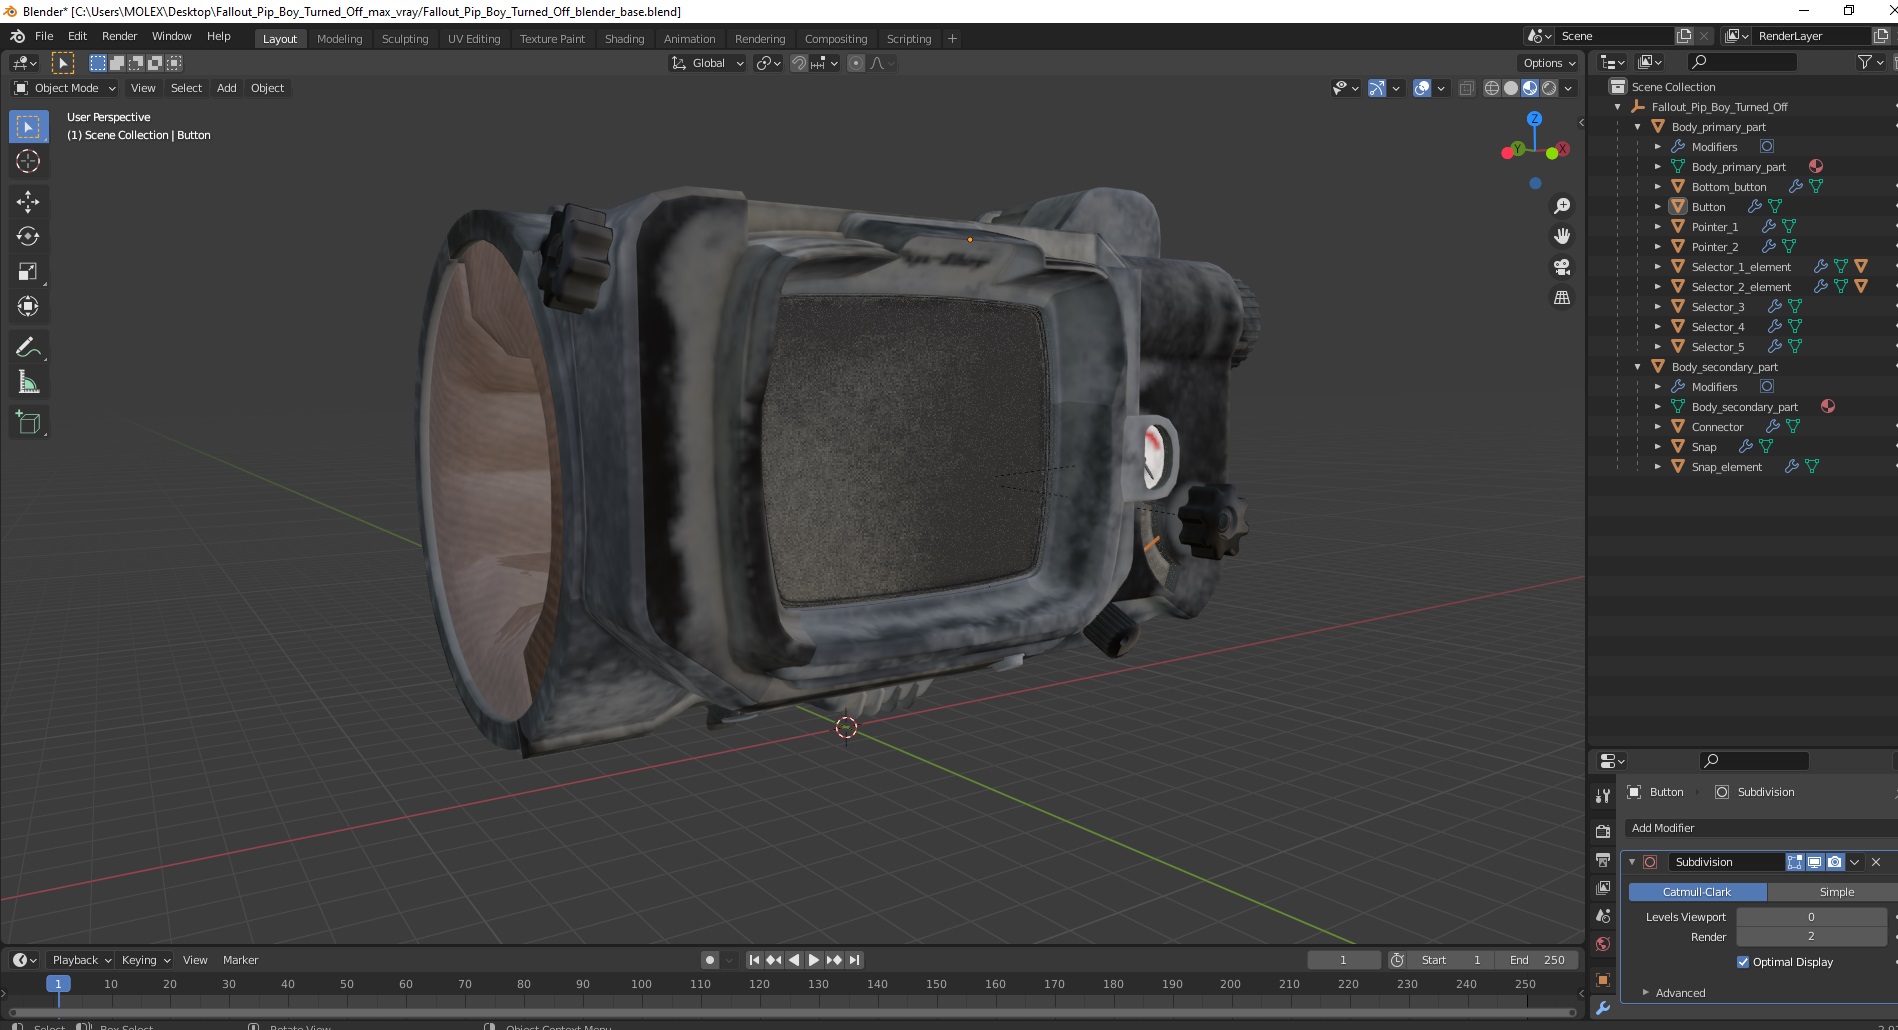1898x1030 pixels.
Task: Open the Playback dropdown in the timeline
Action: [x=81, y=960]
